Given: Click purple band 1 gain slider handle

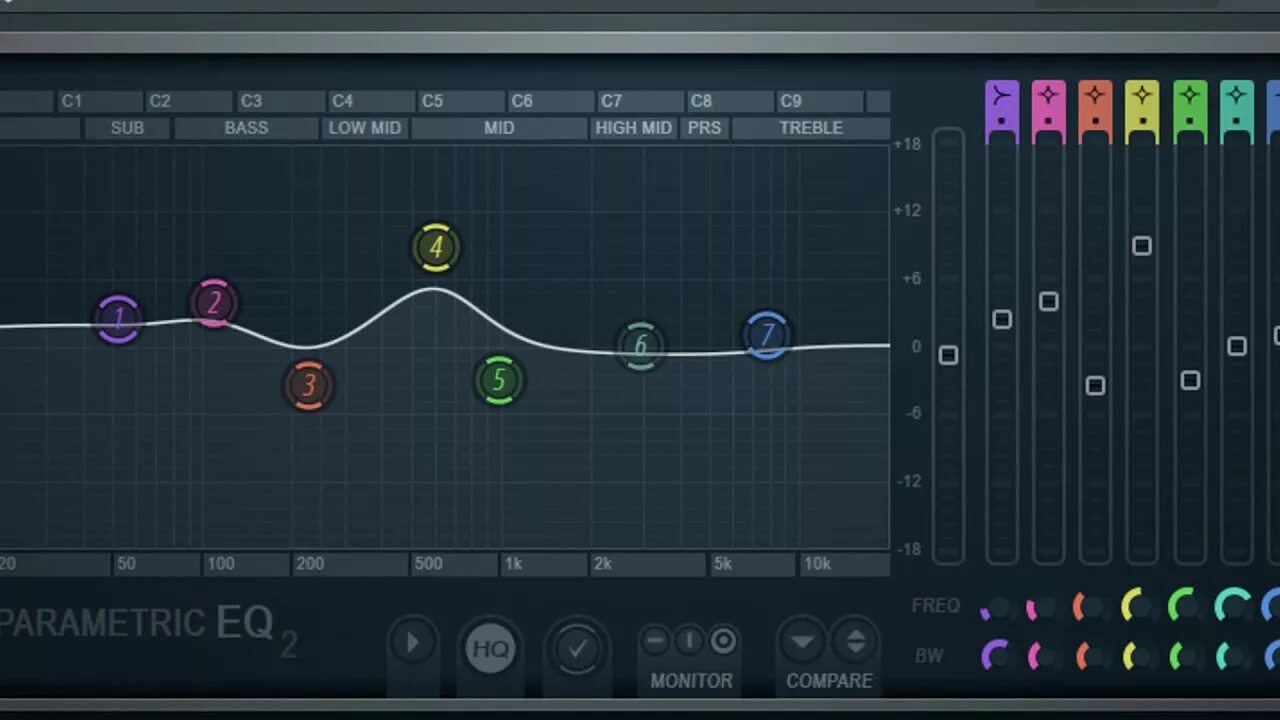Looking at the screenshot, I should (1002, 319).
